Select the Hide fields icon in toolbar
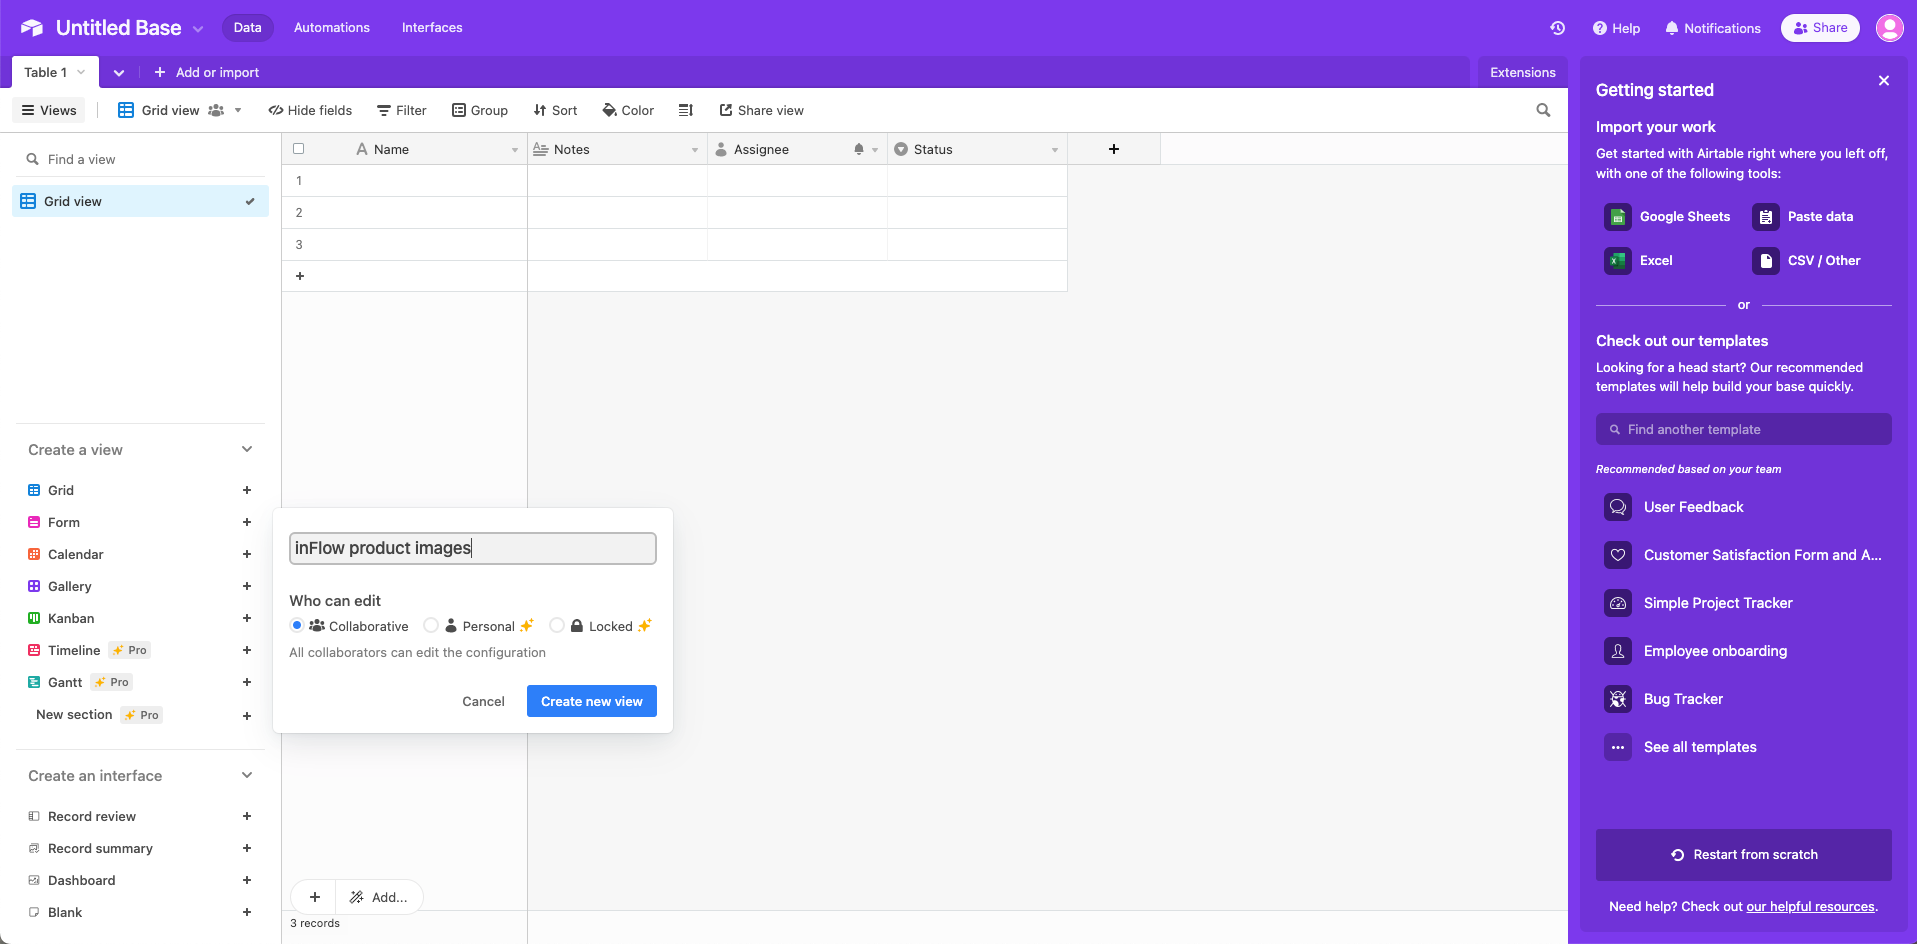Screen dimensions: 1917x944 click(x=275, y=110)
